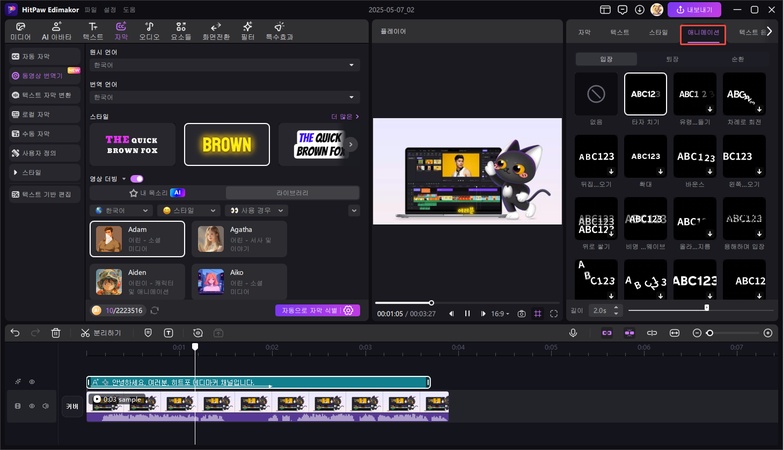Open the Transitions (화면전환) tool
Viewport: 783px width, 450px height.
216,31
